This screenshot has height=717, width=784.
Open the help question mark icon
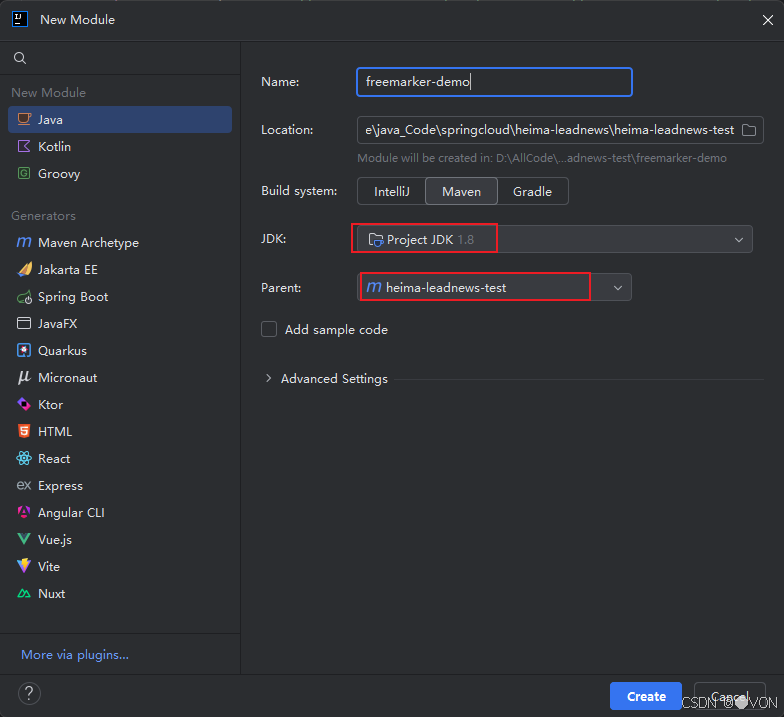29,694
